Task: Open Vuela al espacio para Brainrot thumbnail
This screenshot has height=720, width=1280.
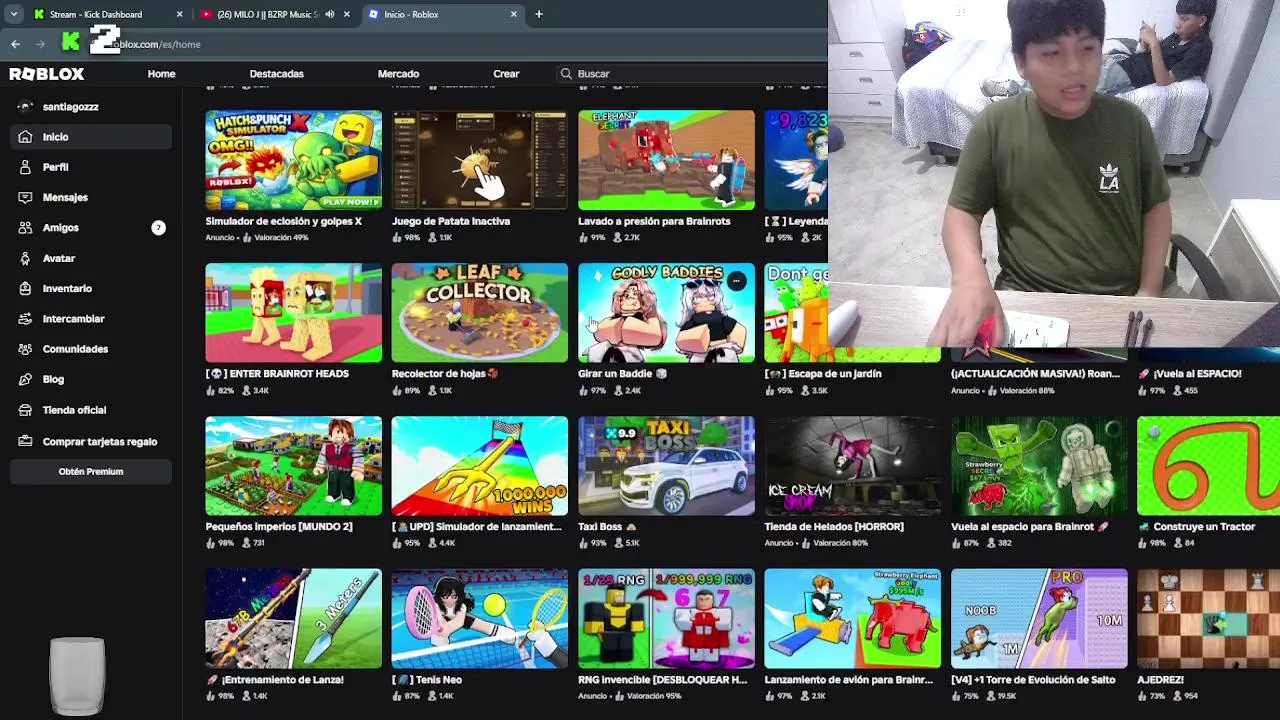Action: [x=1039, y=466]
